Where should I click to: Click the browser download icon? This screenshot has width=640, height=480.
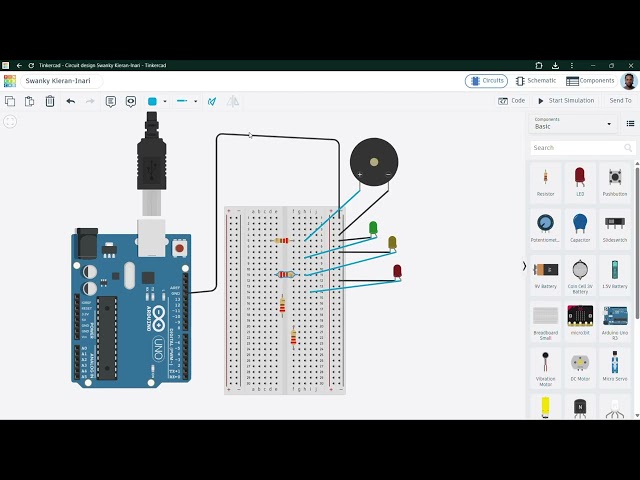tap(555, 65)
